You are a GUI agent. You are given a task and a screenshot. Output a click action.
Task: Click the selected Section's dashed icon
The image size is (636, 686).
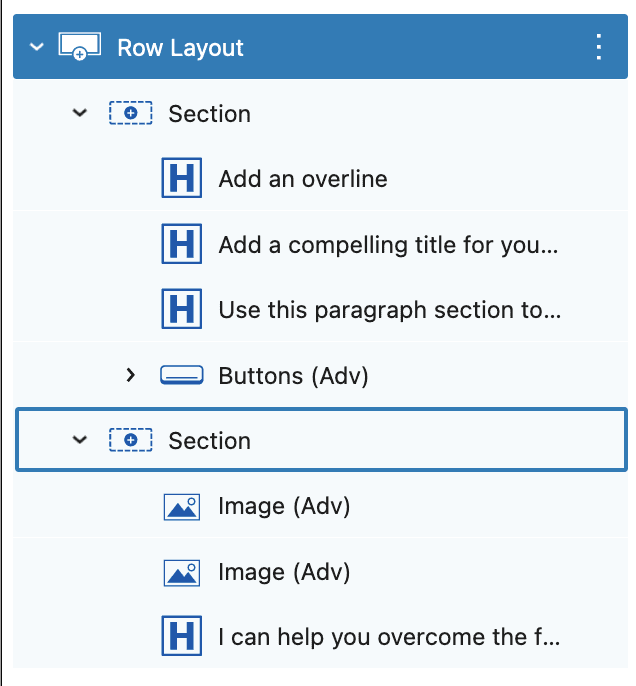pyautogui.click(x=130, y=440)
